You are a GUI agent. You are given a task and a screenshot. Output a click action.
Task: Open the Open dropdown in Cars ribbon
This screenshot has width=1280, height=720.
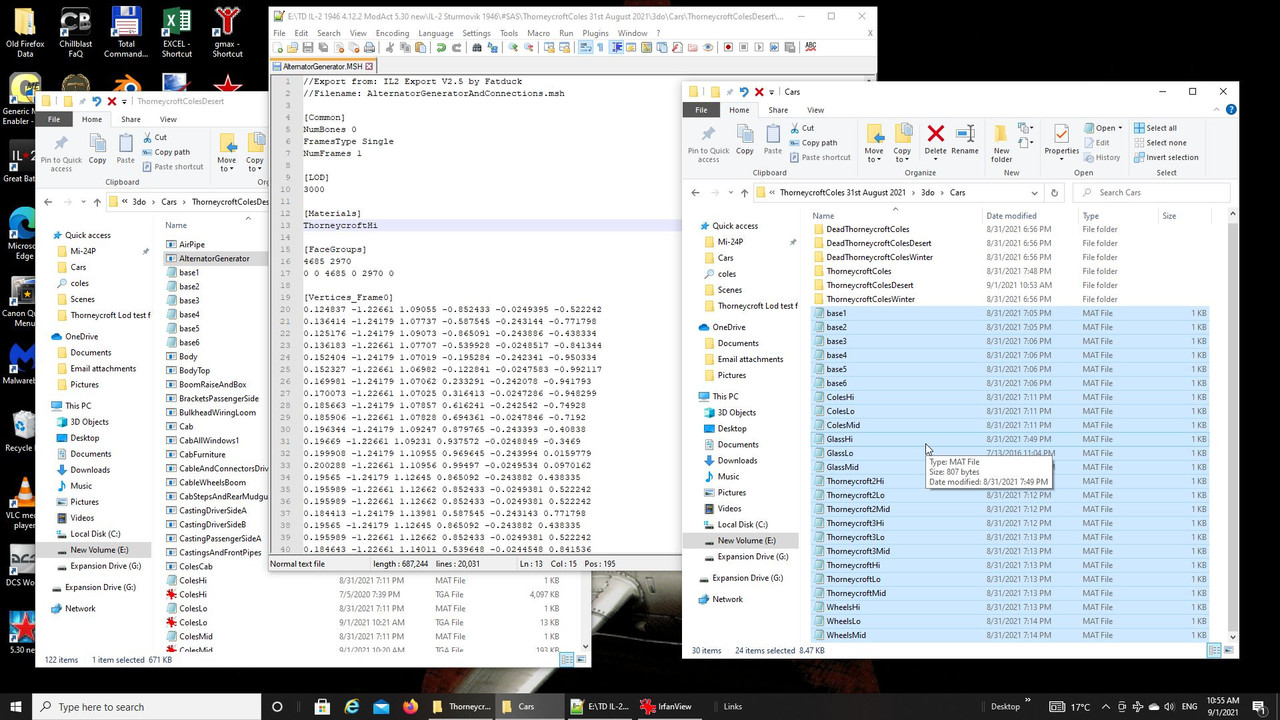click(x=1104, y=128)
